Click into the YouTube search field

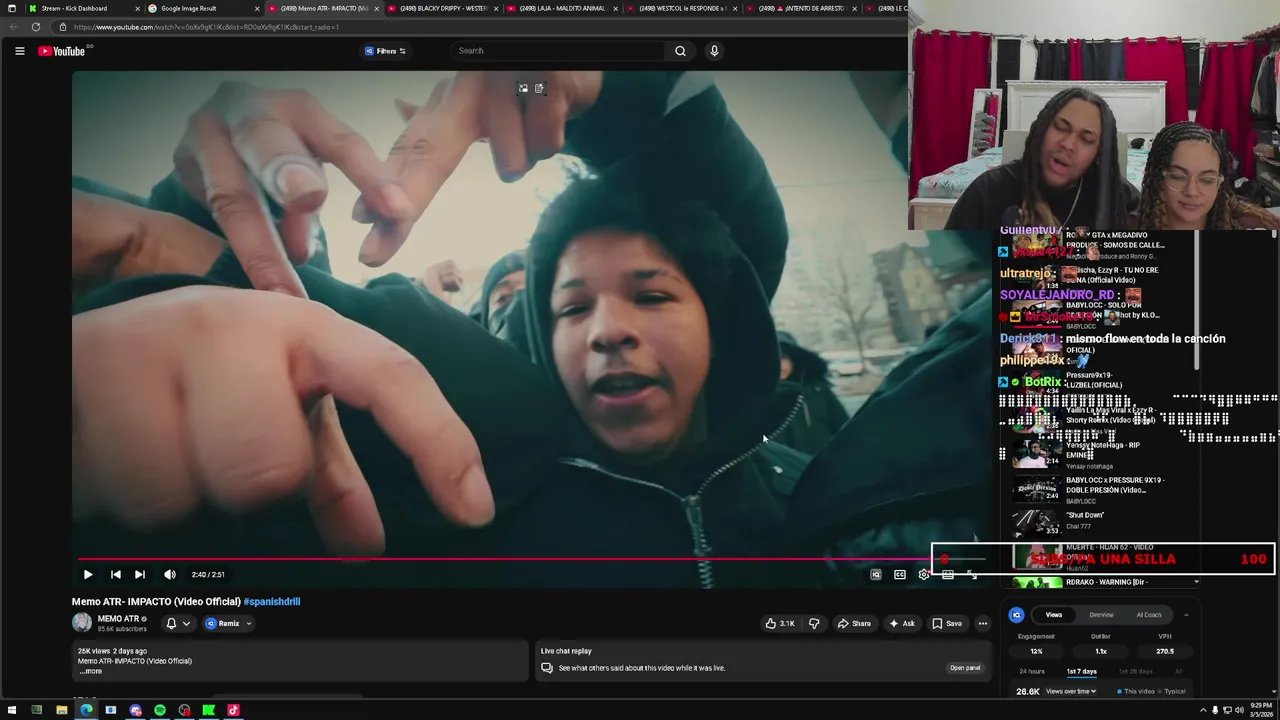pyautogui.click(x=558, y=51)
